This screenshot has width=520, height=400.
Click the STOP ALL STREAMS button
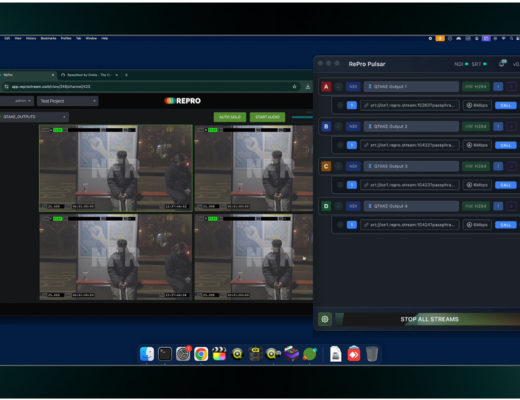pyautogui.click(x=429, y=319)
